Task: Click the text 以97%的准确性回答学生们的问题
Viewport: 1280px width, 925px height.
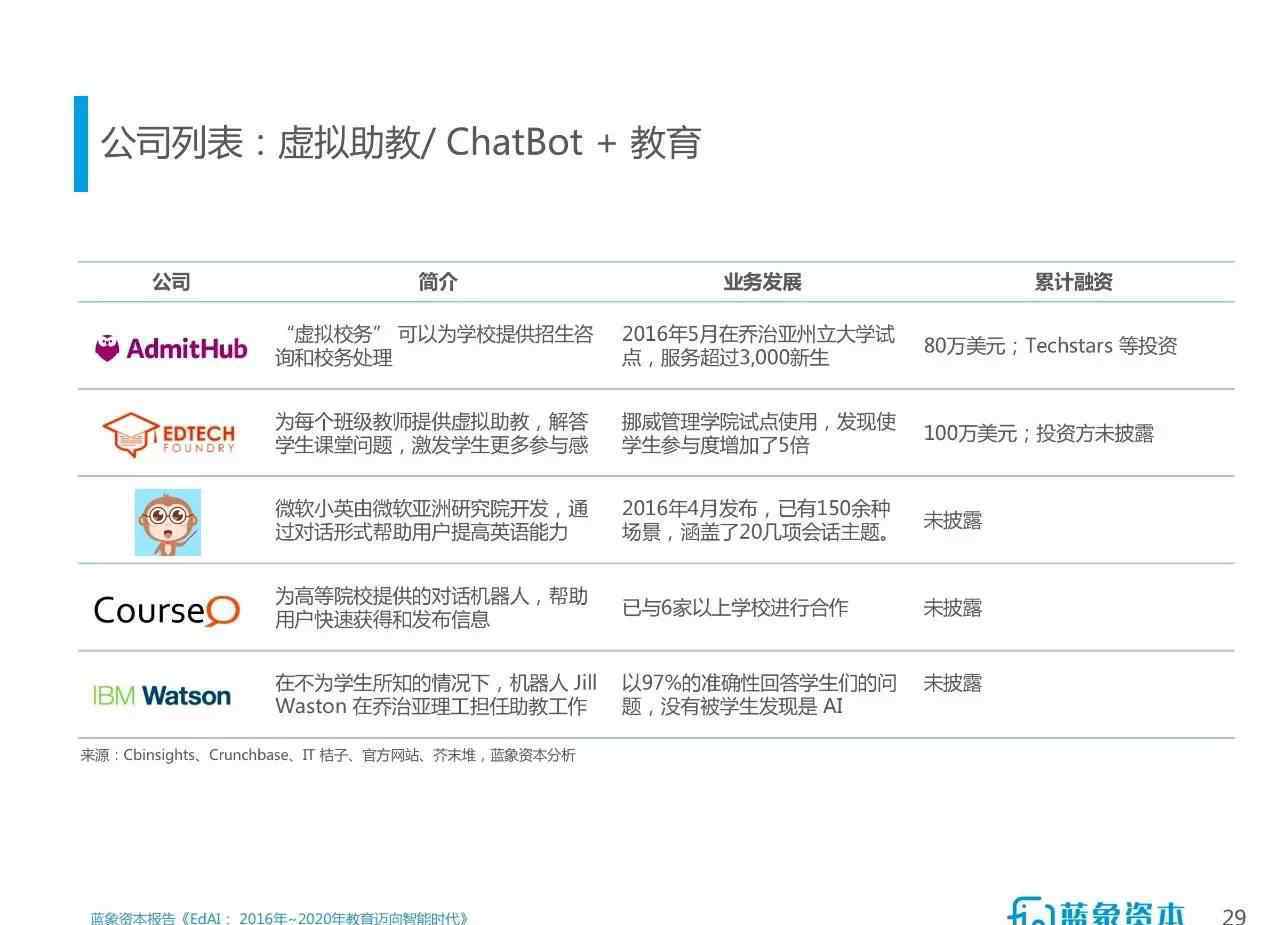Action: click(759, 694)
